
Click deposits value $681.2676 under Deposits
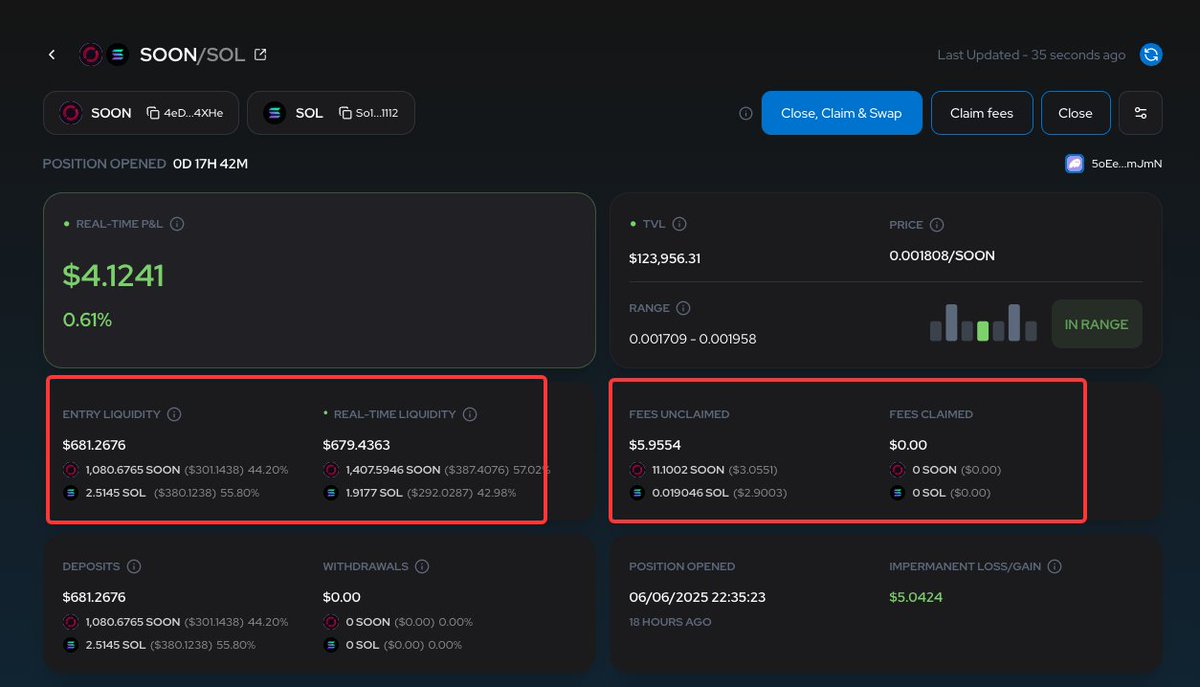(x=94, y=597)
